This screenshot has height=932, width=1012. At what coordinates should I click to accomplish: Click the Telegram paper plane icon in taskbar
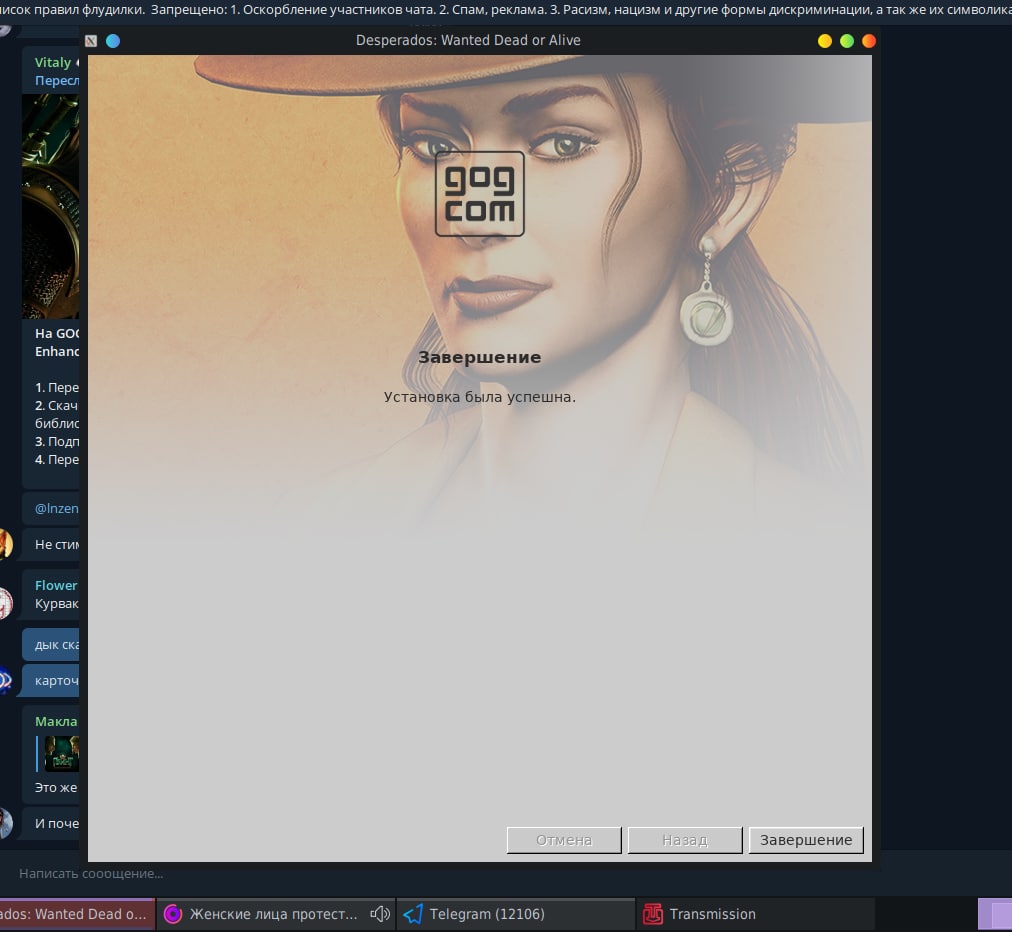[x=413, y=914]
